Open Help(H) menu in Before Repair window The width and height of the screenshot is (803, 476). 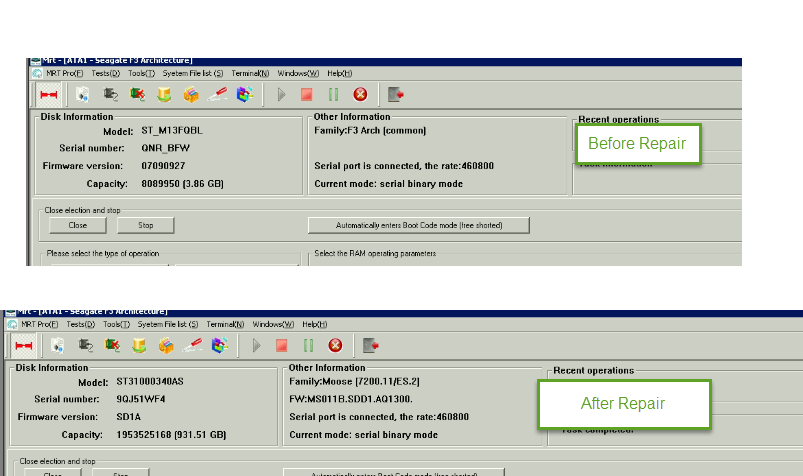[x=340, y=73]
